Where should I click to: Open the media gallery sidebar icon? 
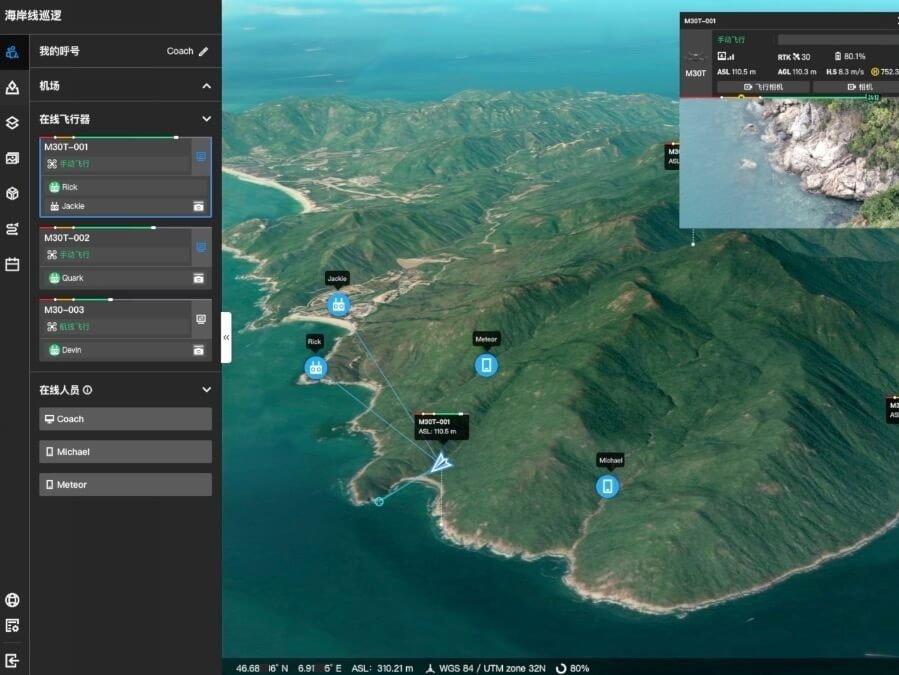click(12, 158)
